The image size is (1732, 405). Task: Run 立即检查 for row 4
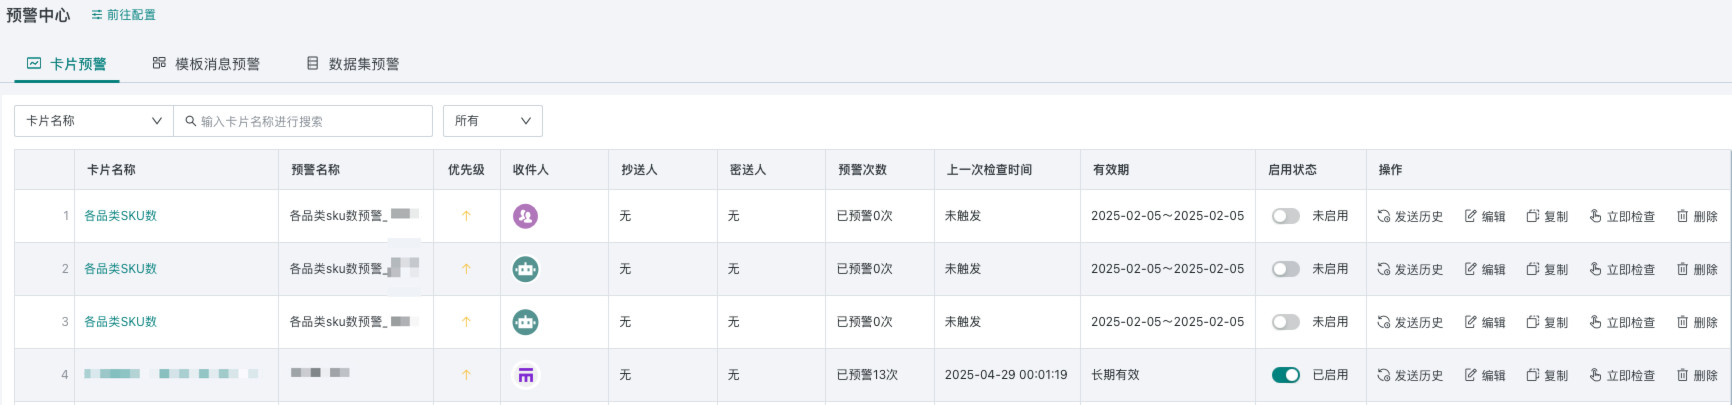click(1622, 375)
